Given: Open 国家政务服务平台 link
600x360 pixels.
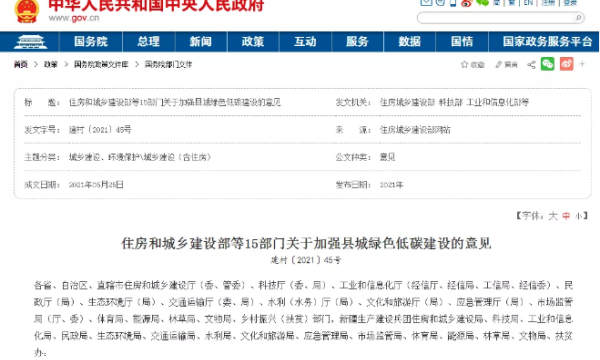Looking at the screenshot, I should 547,42.
